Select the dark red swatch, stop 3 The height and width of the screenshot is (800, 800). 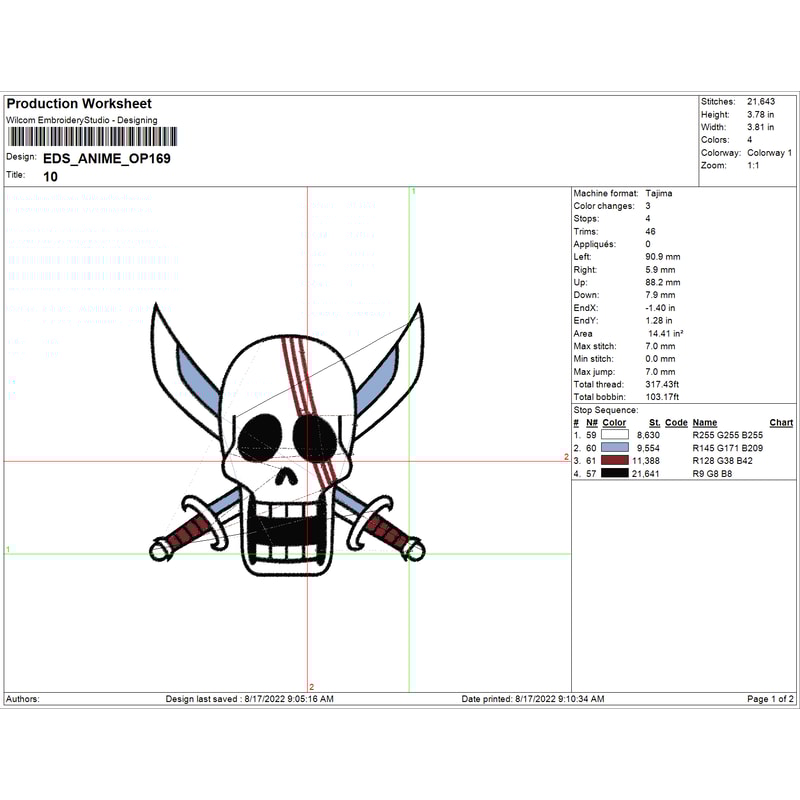614,460
